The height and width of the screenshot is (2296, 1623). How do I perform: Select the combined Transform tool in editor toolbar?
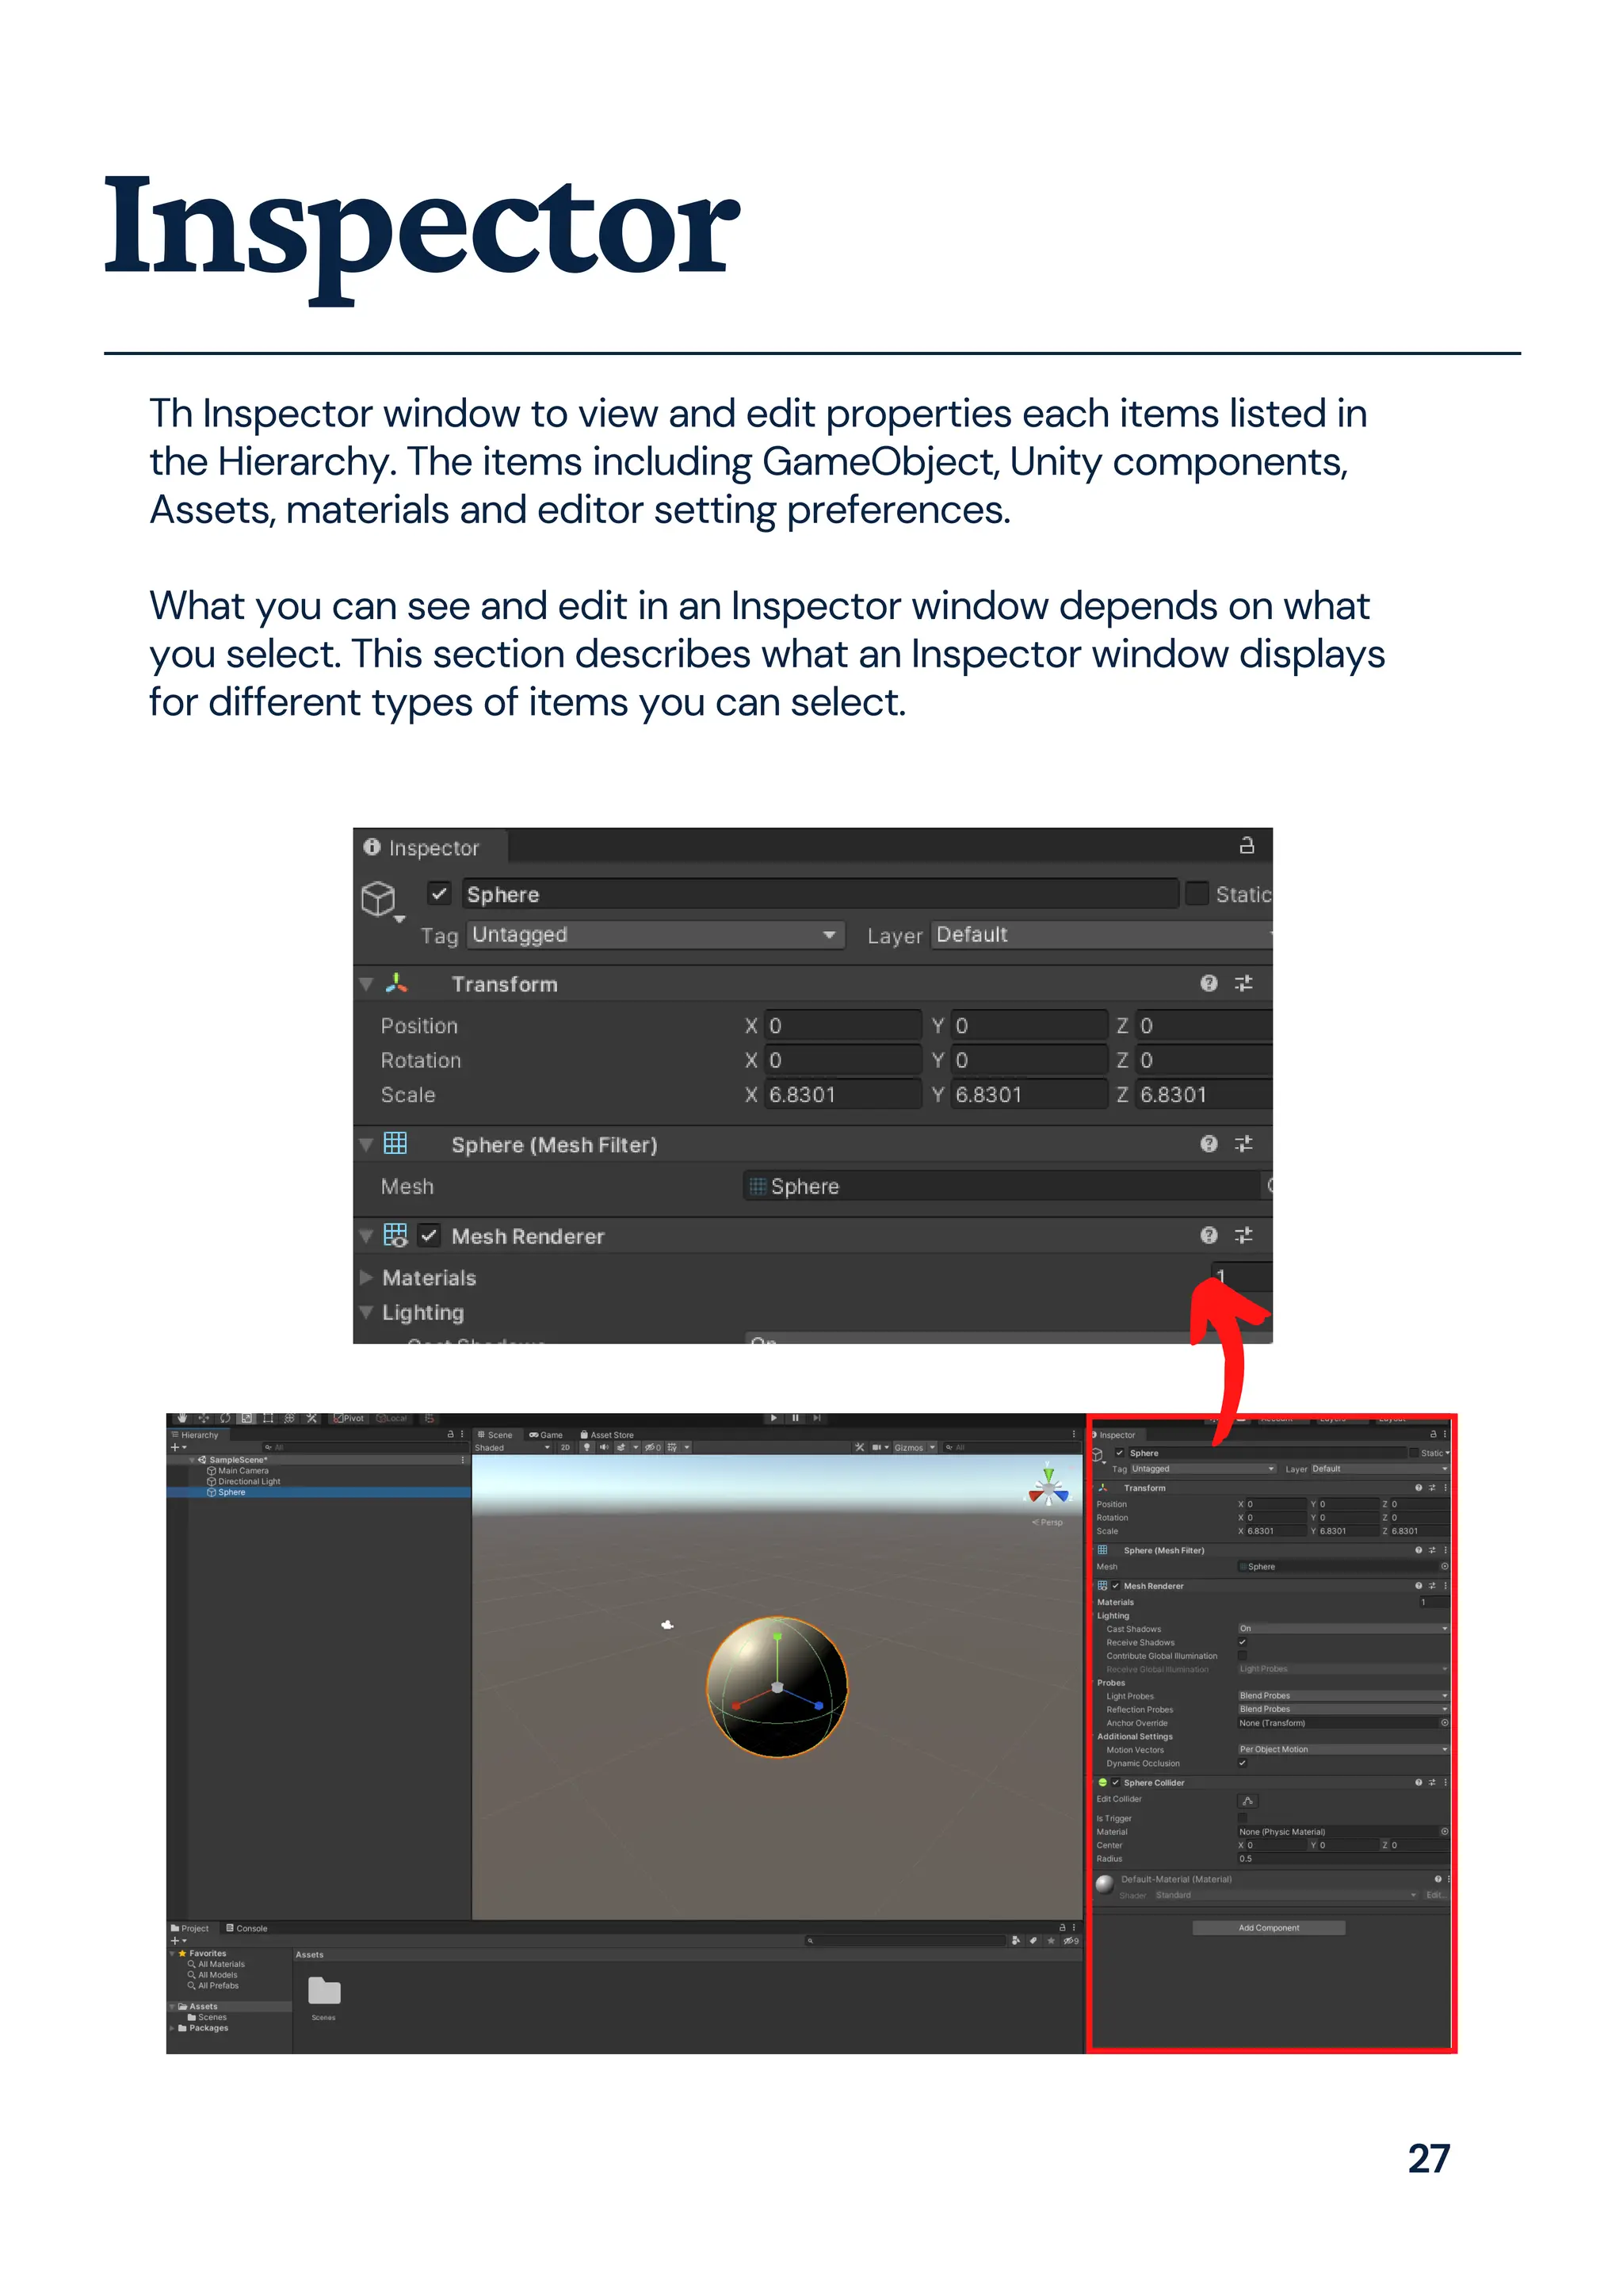[x=290, y=1418]
